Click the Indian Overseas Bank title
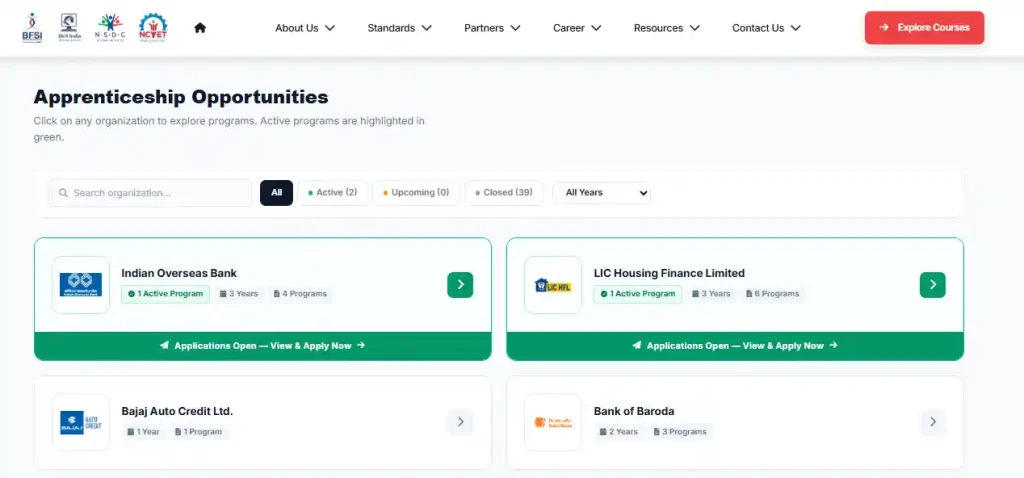Viewport: 1024px width, 478px height. [x=179, y=273]
